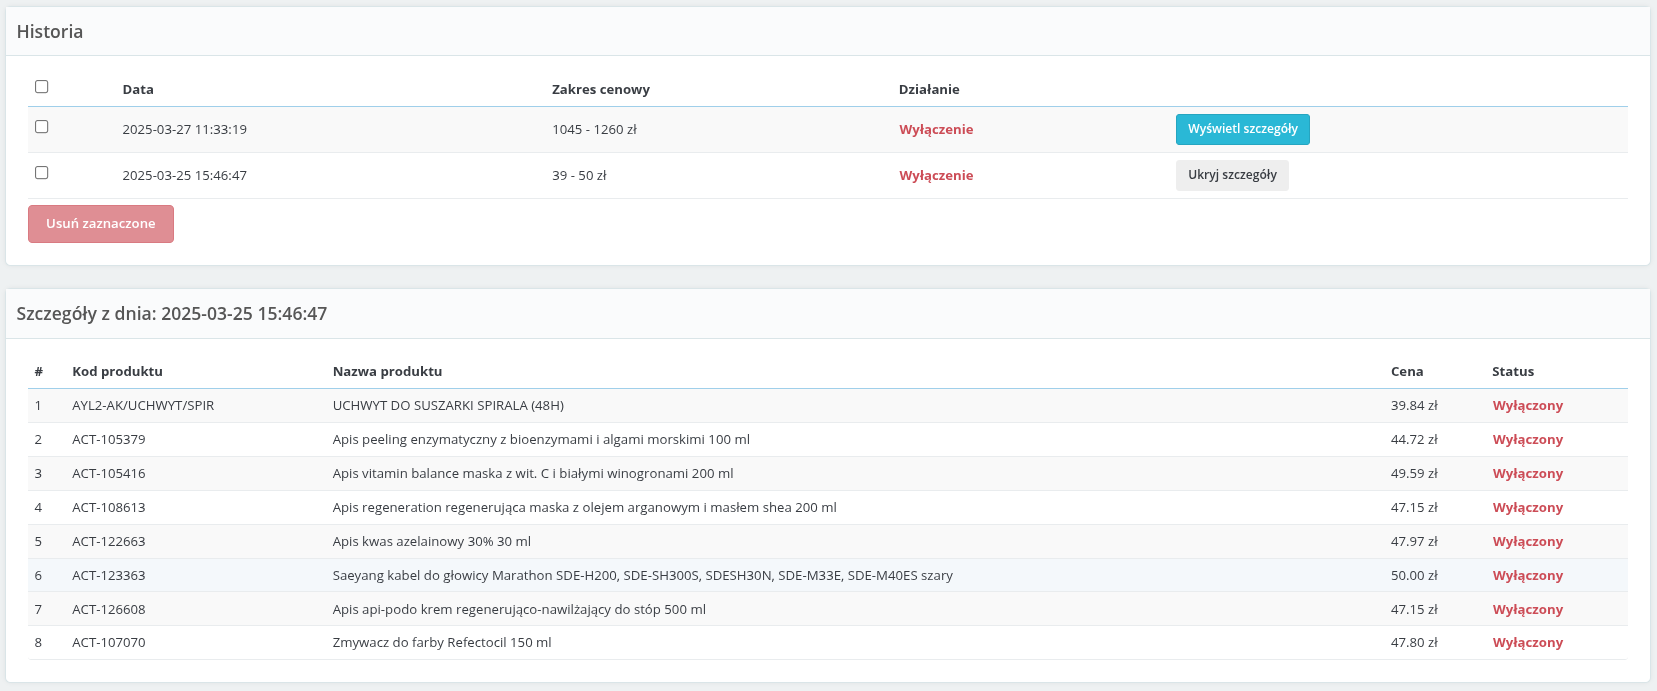The image size is (1657, 691).
Task: Click the Nazwa produktu column header
Action: click(387, 371)
